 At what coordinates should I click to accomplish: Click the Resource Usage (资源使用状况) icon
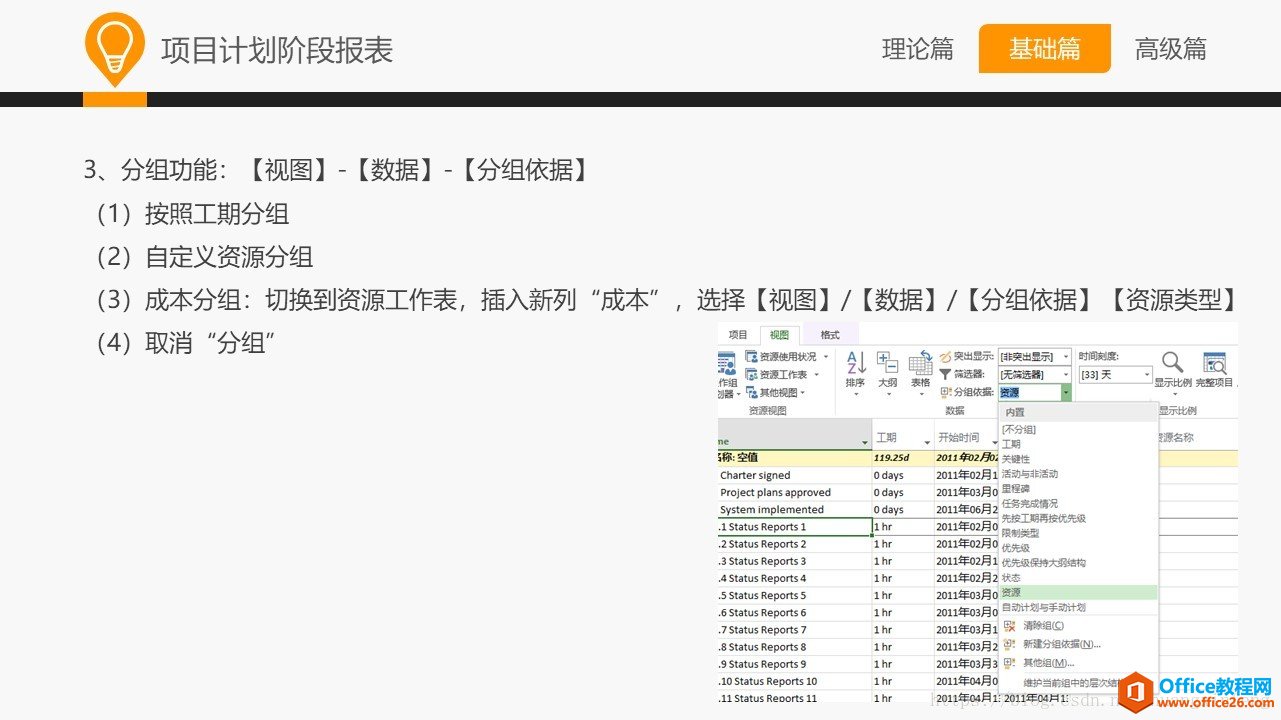pos(752,356)
